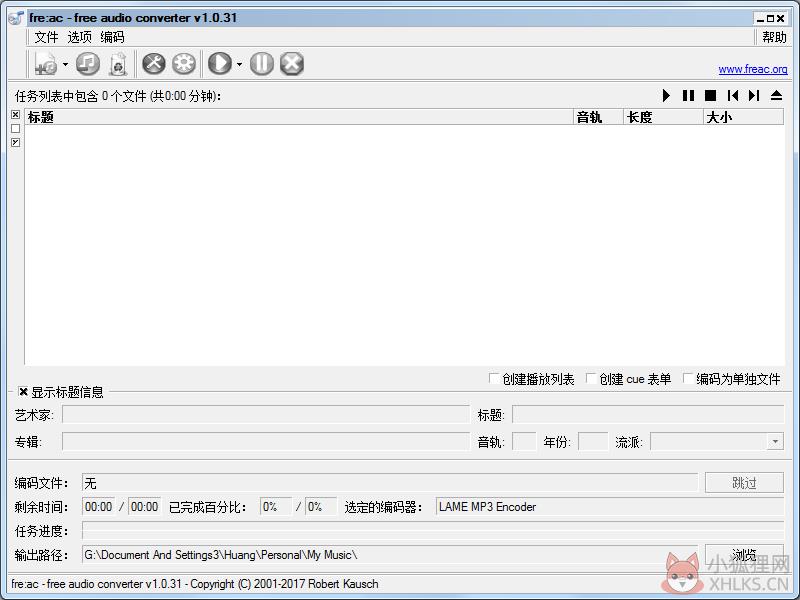Click the 跳过 button
Image resolution: width=800 pixels, height=600 pixels.
744,483
